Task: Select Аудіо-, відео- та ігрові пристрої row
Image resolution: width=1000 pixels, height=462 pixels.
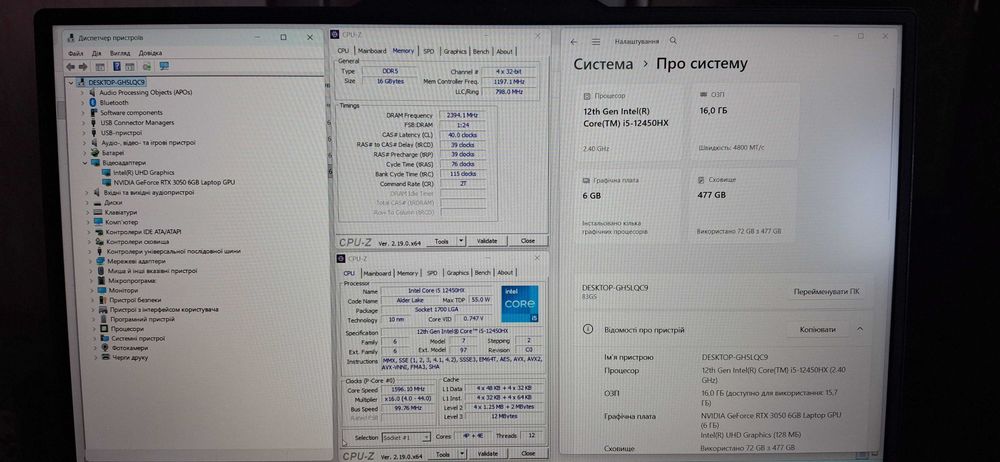Action: point(148,143)
